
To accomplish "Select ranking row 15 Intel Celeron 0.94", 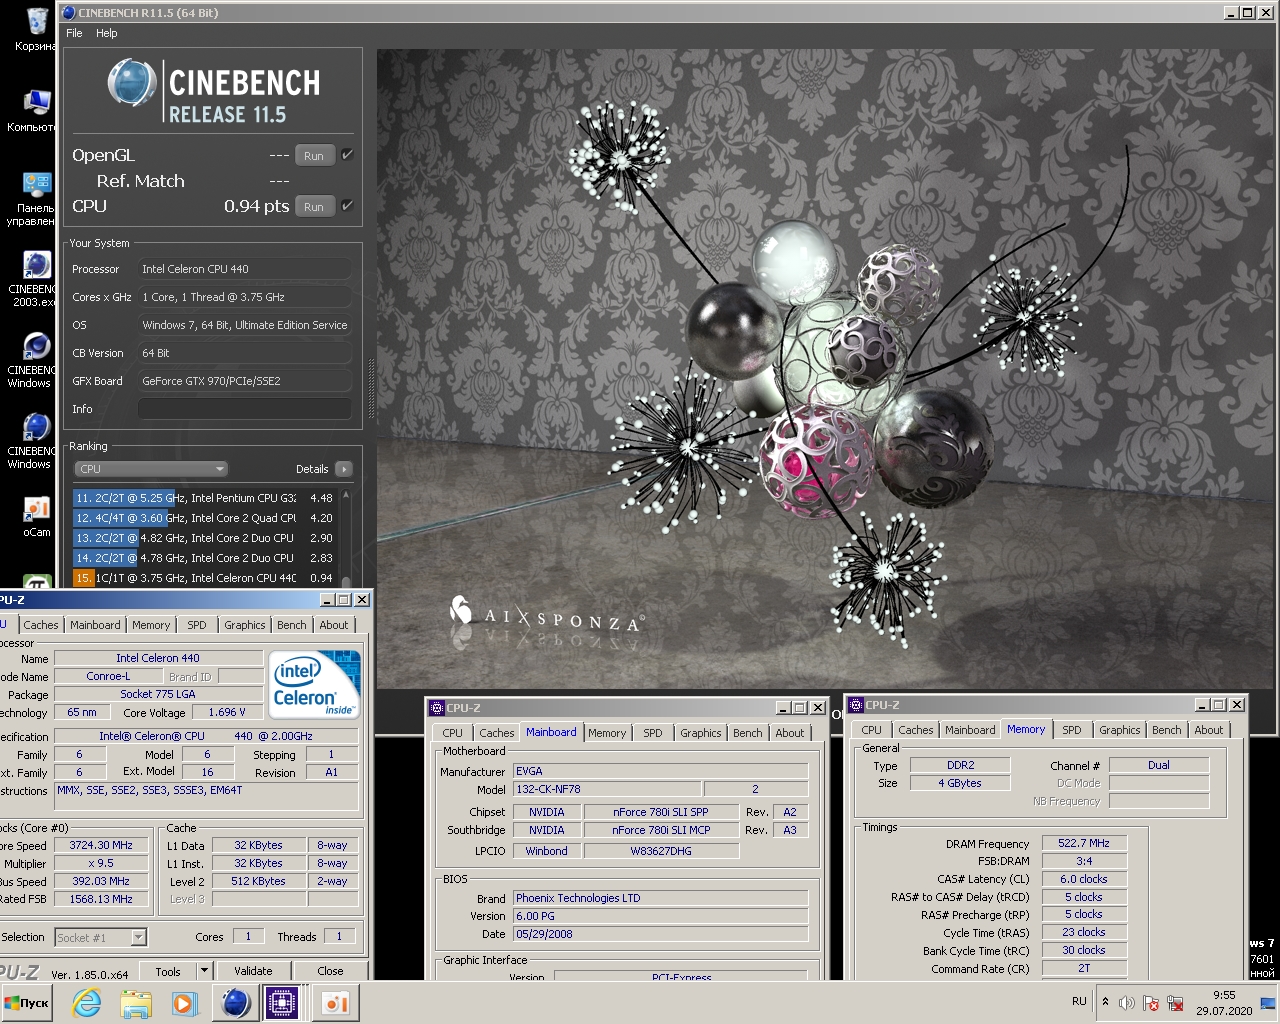I will click(204, 578).
